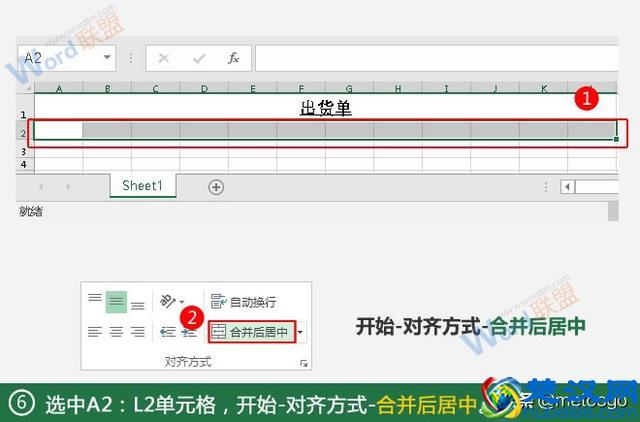Click the formula bar resize dots handle
This screenshot has height=422, width=640.
(131, 58)
